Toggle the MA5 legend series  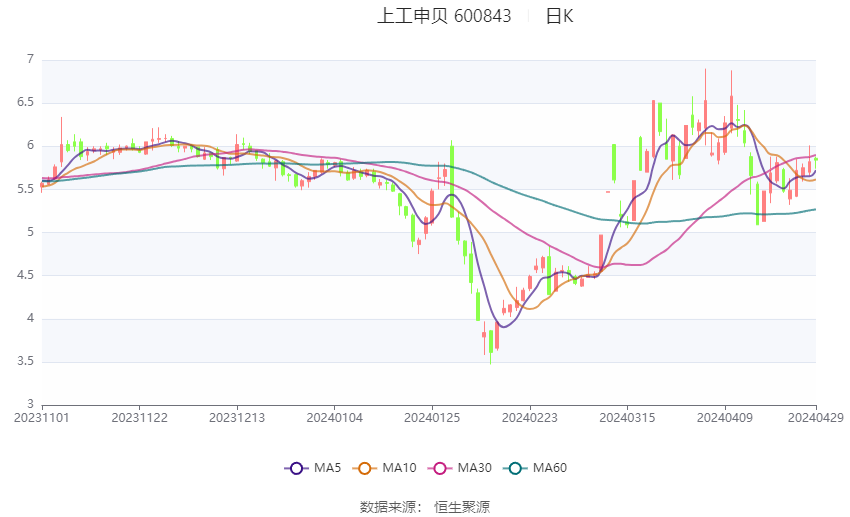[x=313, y=468]
